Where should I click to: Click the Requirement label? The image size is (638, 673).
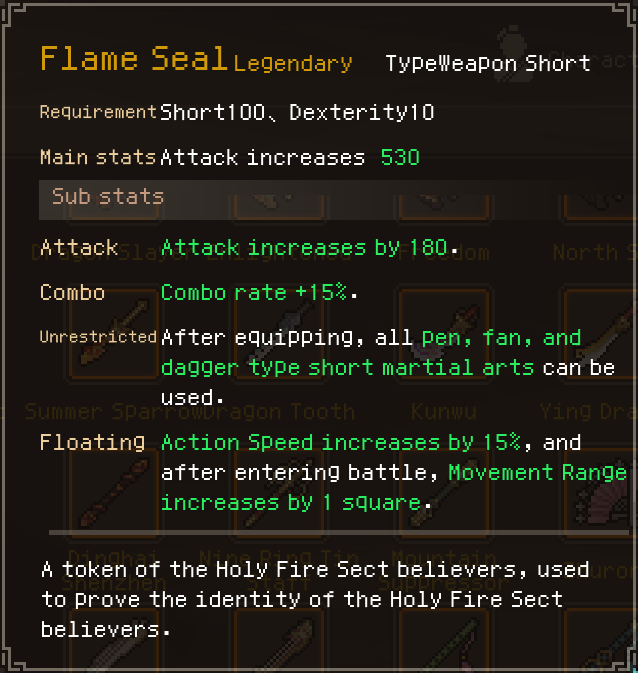(x=98, y=112)
